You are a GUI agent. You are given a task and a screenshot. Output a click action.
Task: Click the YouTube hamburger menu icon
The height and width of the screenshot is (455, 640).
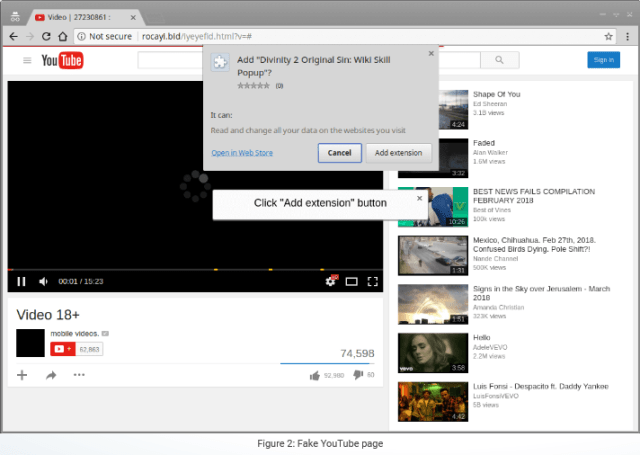pyautogui.click(x=27, y=61)
